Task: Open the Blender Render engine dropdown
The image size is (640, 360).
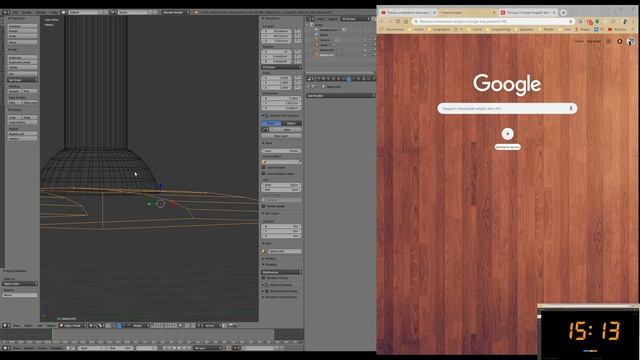Action: [176, 12]
